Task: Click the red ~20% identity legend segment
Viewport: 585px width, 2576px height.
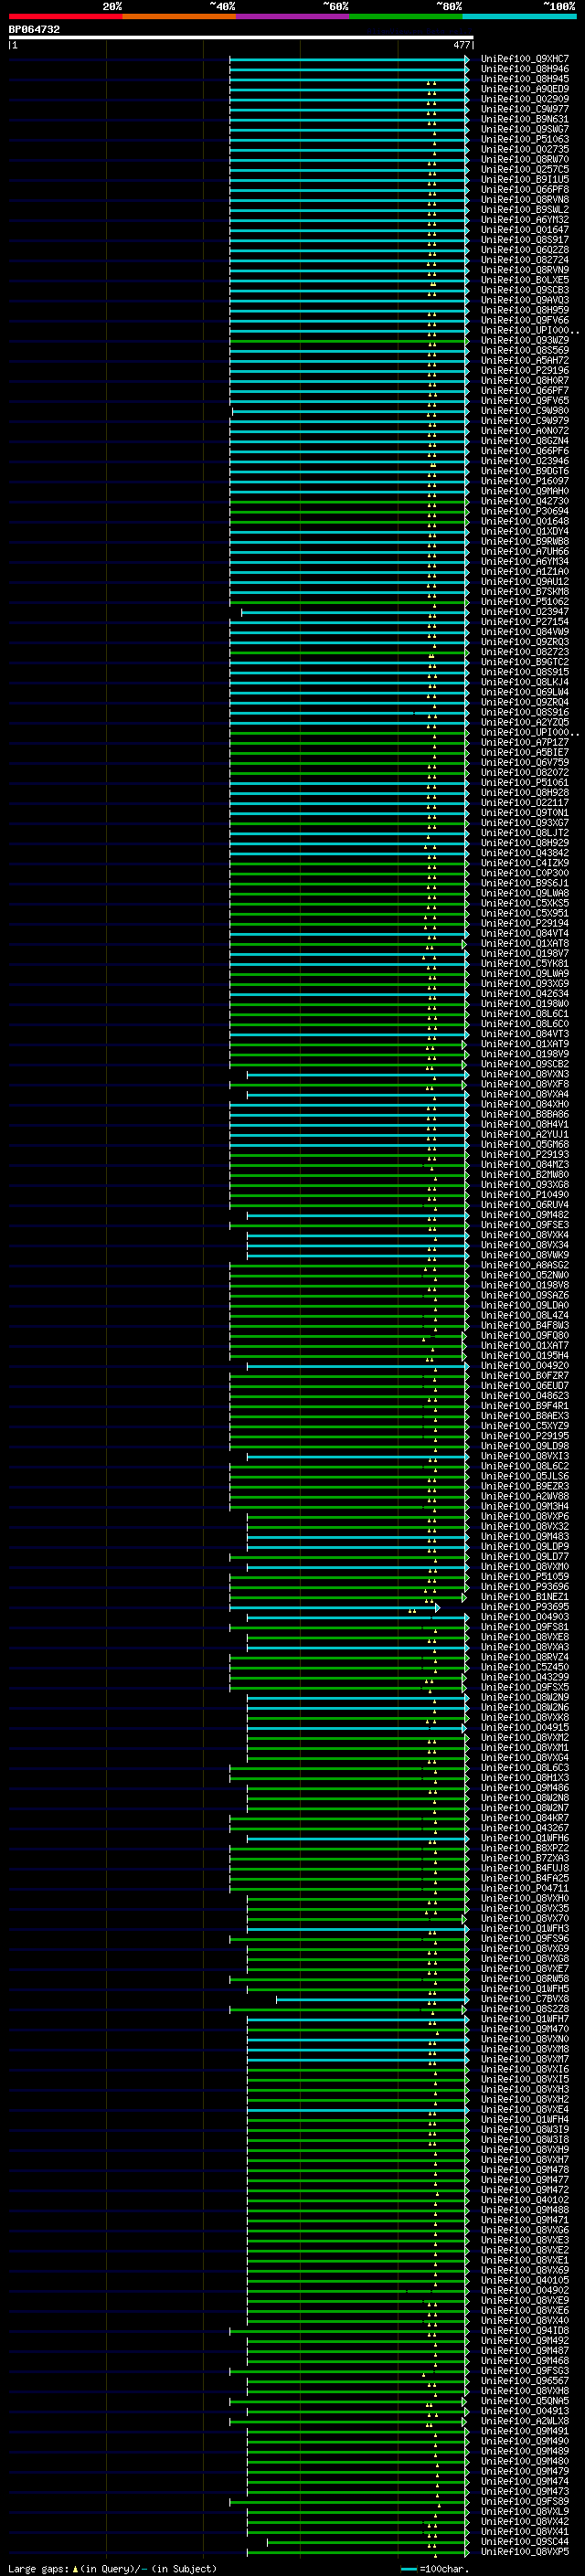Action: click(65, 16)
